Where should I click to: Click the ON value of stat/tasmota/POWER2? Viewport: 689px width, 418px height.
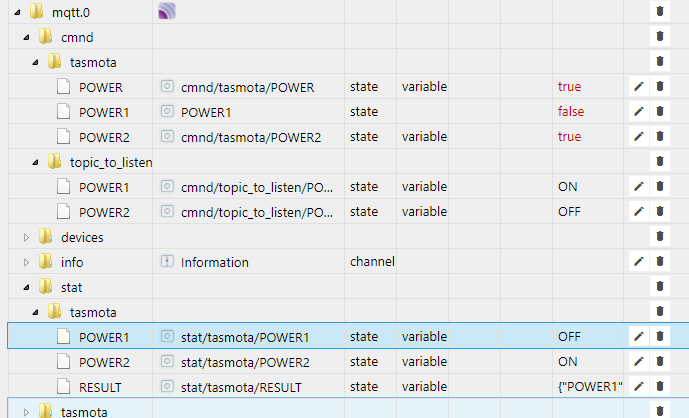[568, 362]
